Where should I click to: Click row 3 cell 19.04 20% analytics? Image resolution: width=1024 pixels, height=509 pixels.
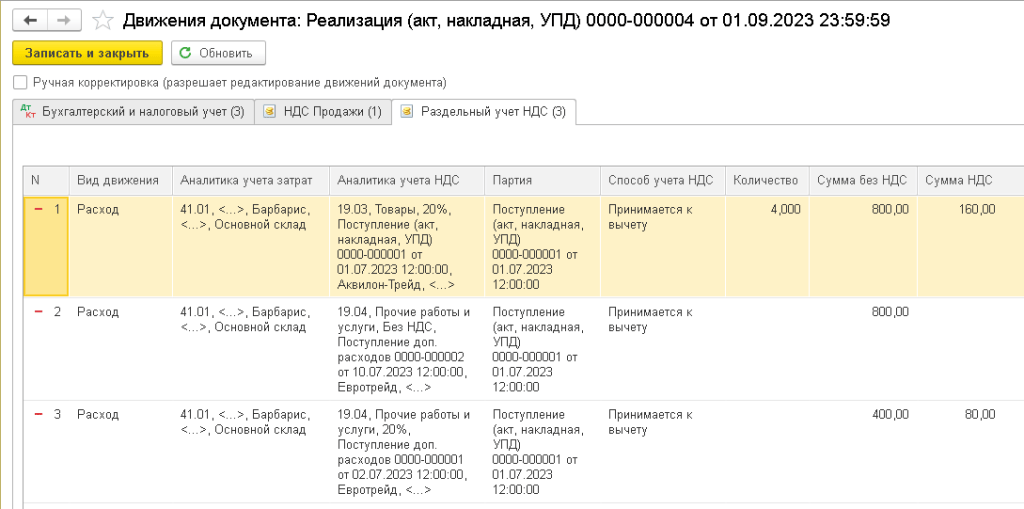pyautogui.click(x=407, y=452)
